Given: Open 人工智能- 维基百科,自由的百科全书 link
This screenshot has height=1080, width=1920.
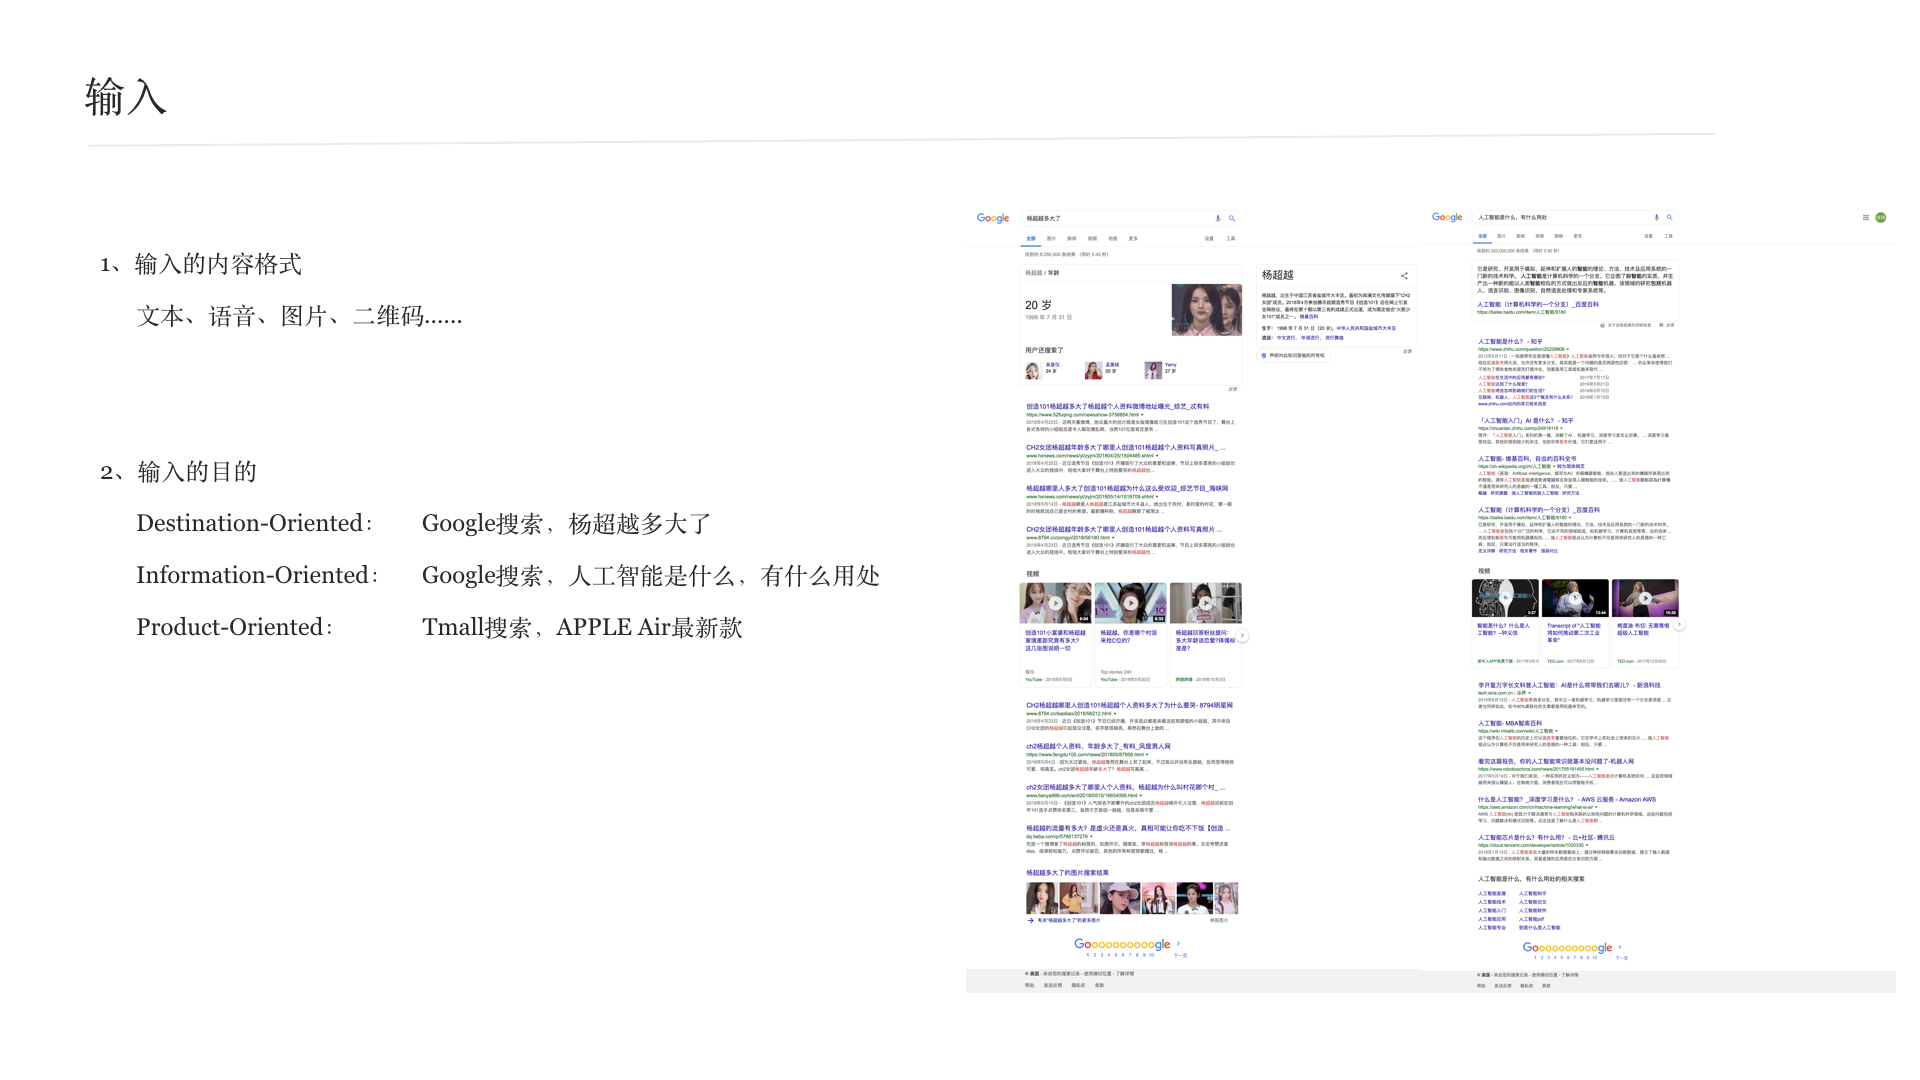Looking at the screenshot, I should coord(1526,459).
